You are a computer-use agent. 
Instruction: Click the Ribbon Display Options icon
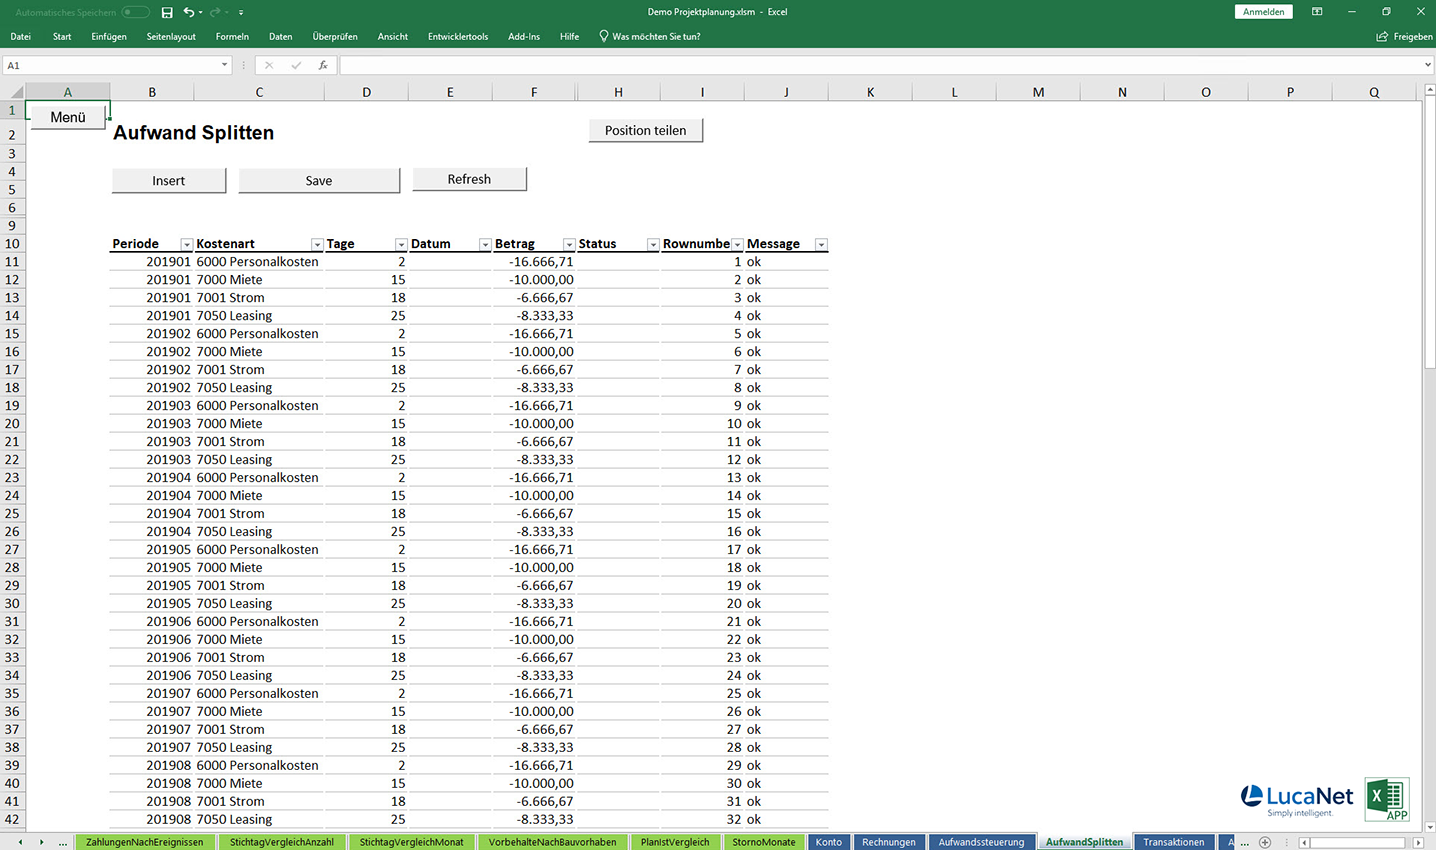point(1317,12)
